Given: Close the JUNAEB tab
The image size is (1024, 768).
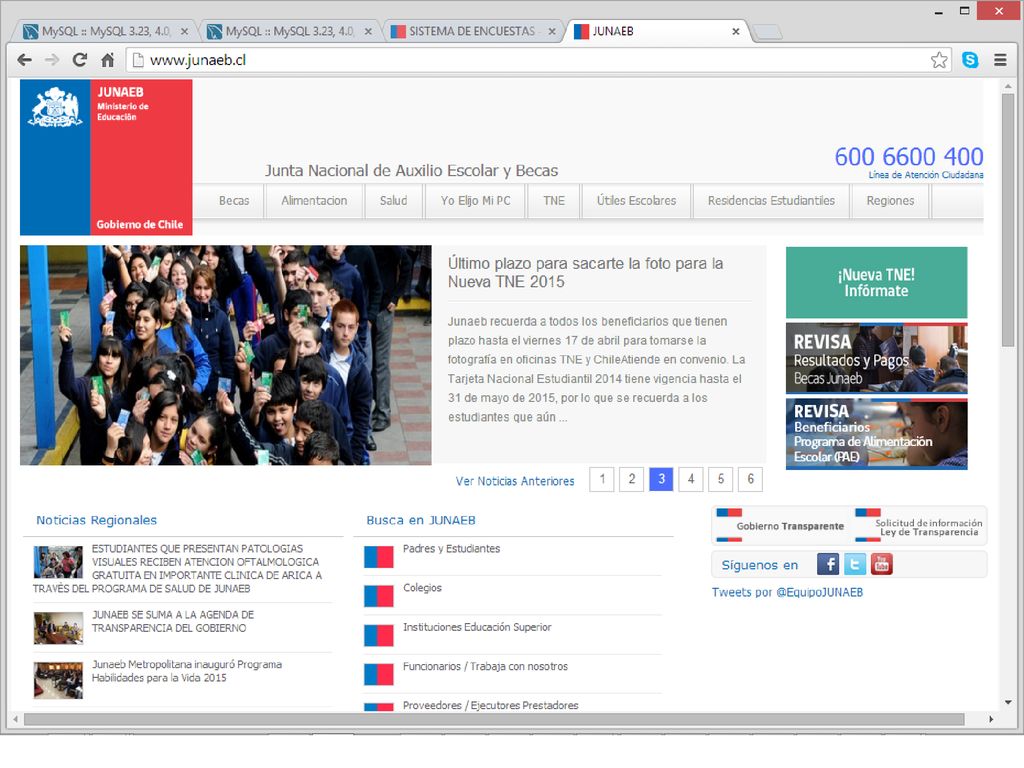Looking at the screenshot, I should coord(736,31).
